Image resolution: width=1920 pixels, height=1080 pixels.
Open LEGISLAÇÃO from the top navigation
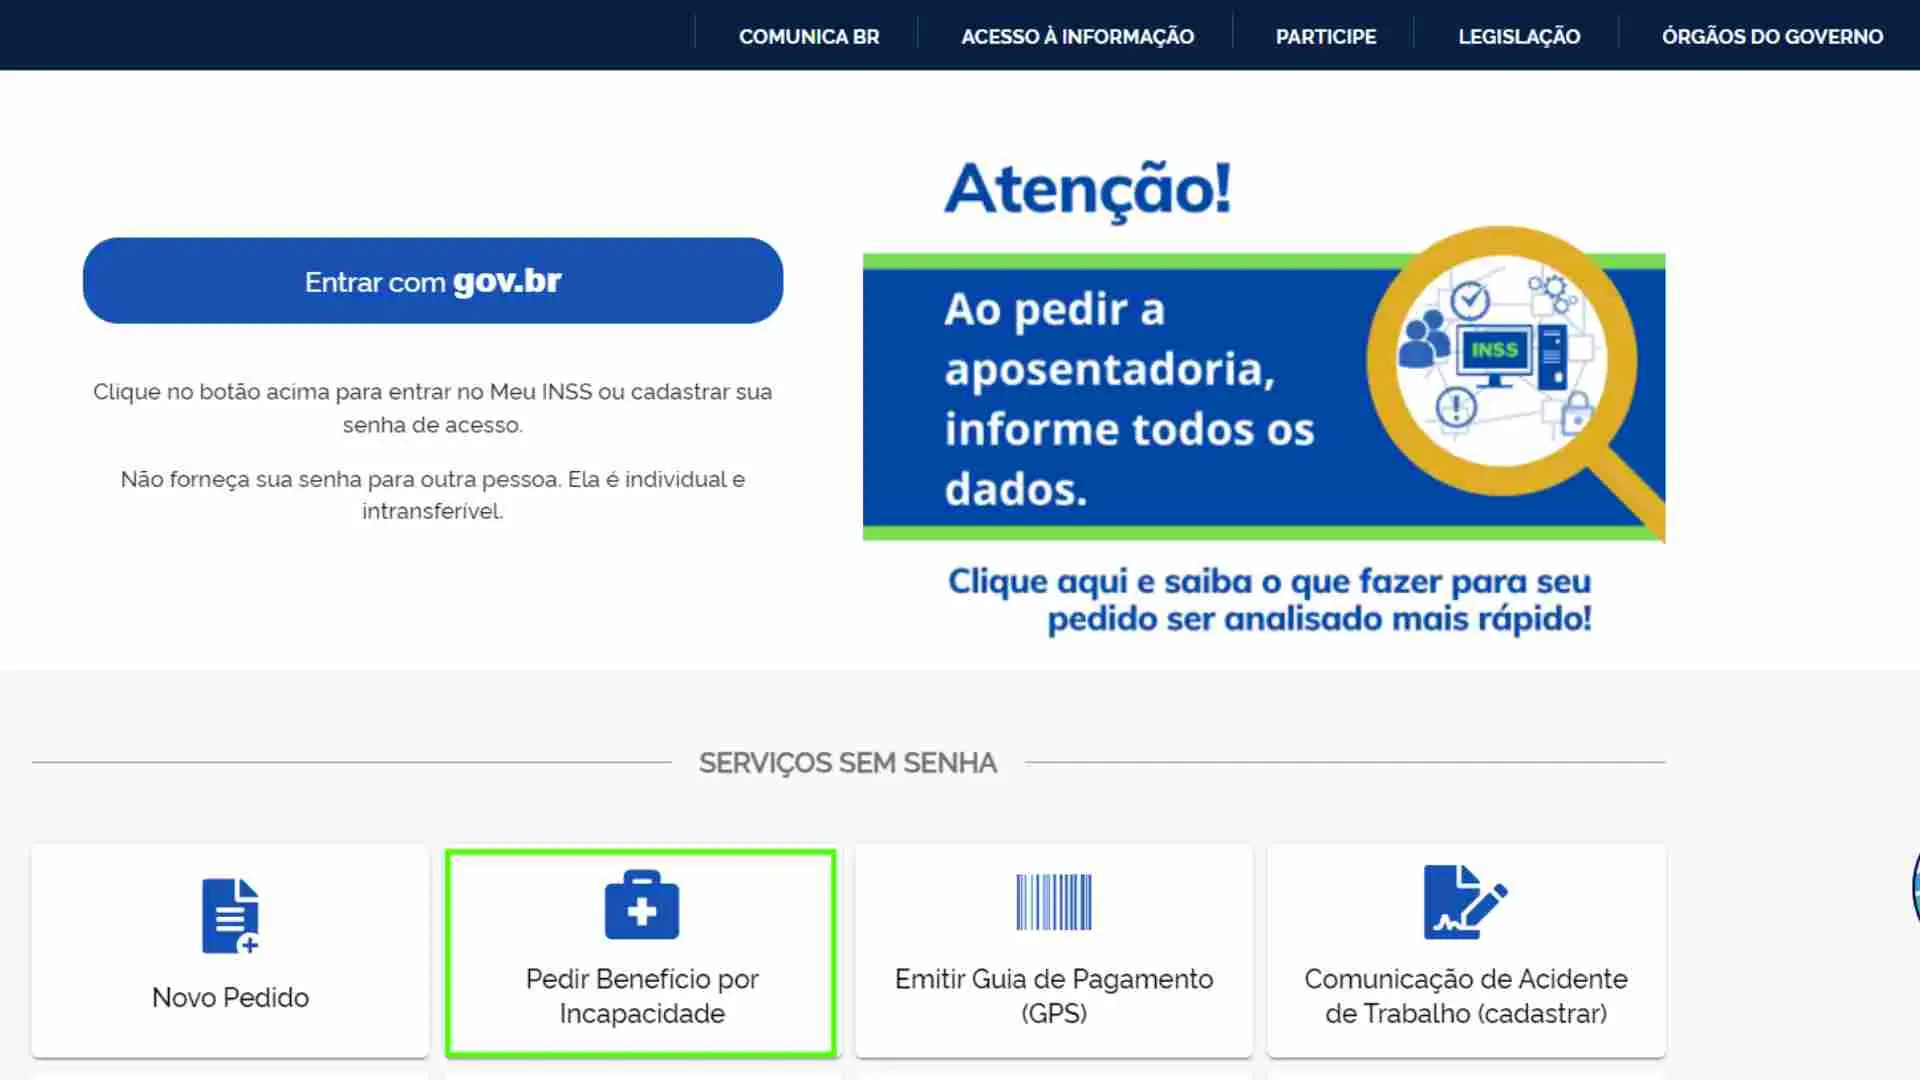click(1519, 37)
